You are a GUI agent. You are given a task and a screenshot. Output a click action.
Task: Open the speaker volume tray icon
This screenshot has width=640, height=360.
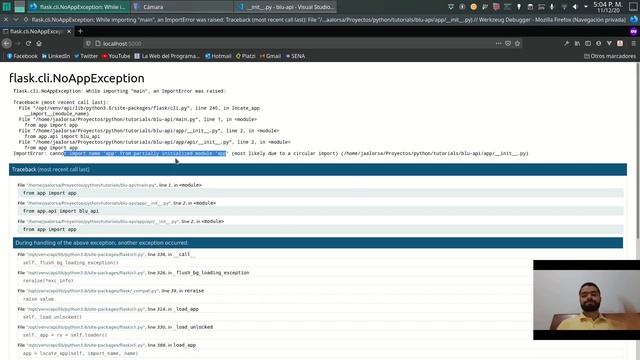tap(575, 7)
